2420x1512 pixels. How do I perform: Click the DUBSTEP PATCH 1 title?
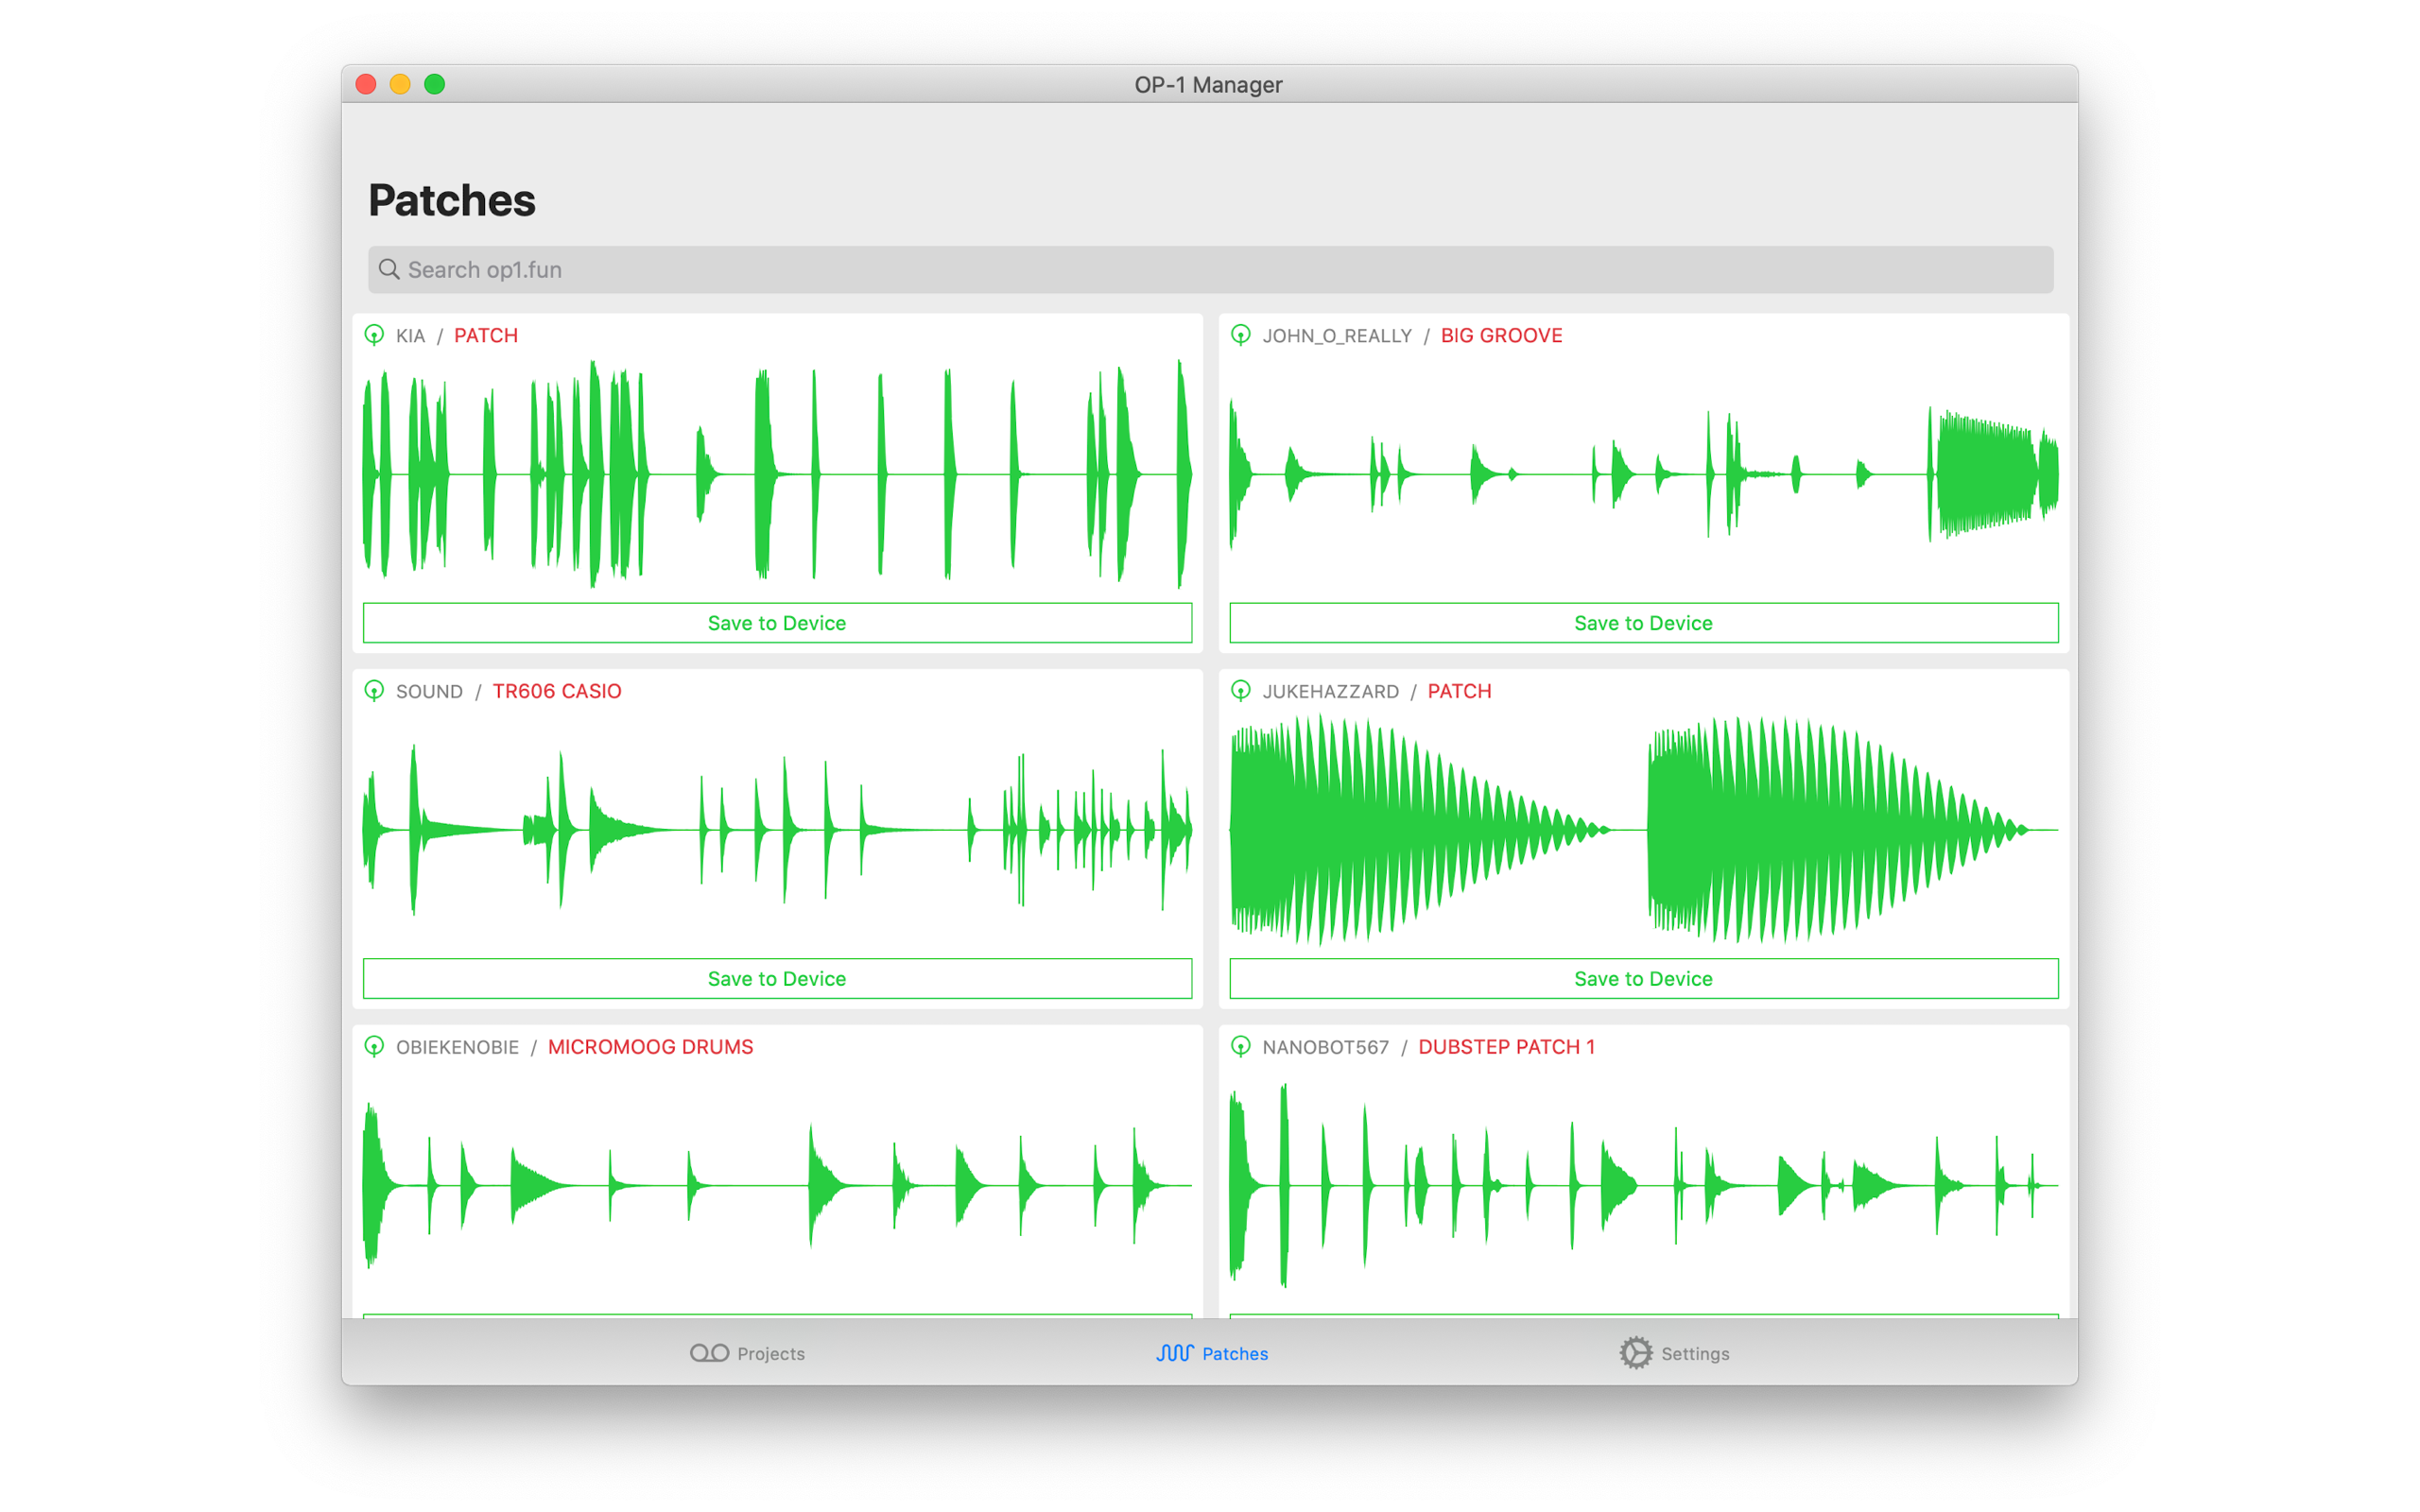click(x=1506, y=1048)
